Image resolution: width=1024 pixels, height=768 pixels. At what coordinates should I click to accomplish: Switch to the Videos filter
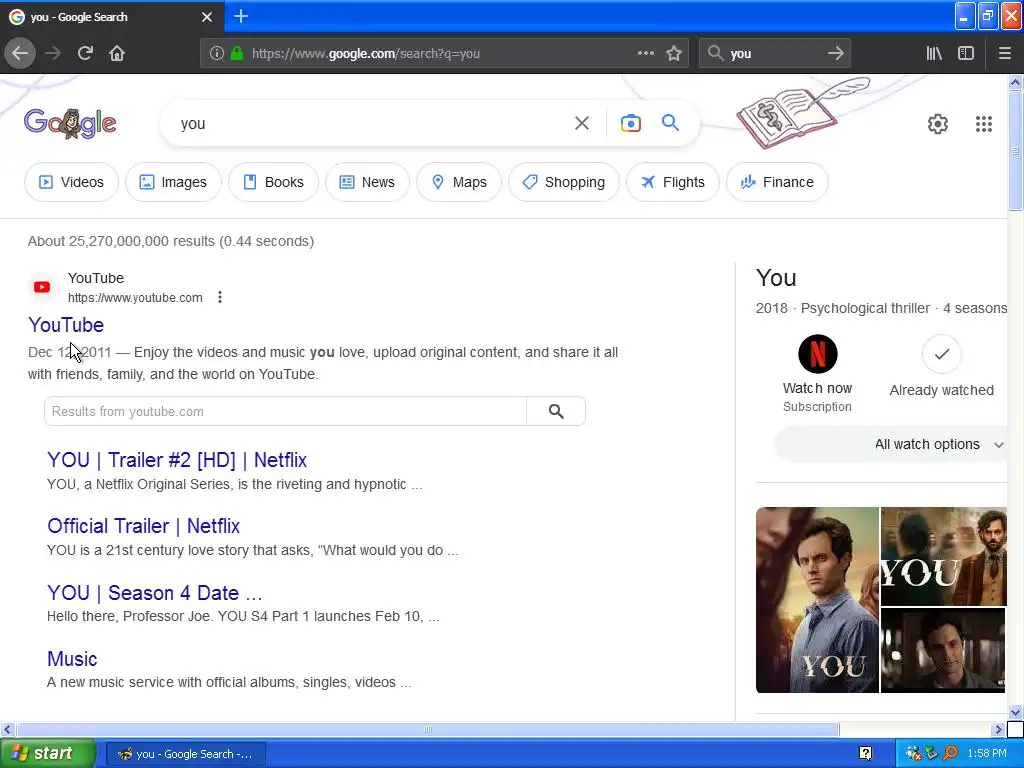tap(71, 182)
